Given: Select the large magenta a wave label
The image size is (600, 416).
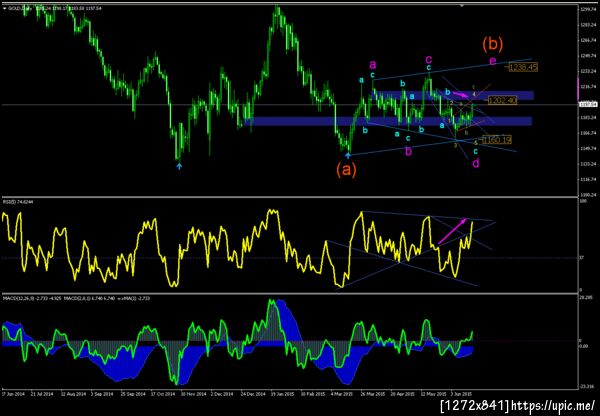Looking at the screenshot, I should tap(373, 64).
